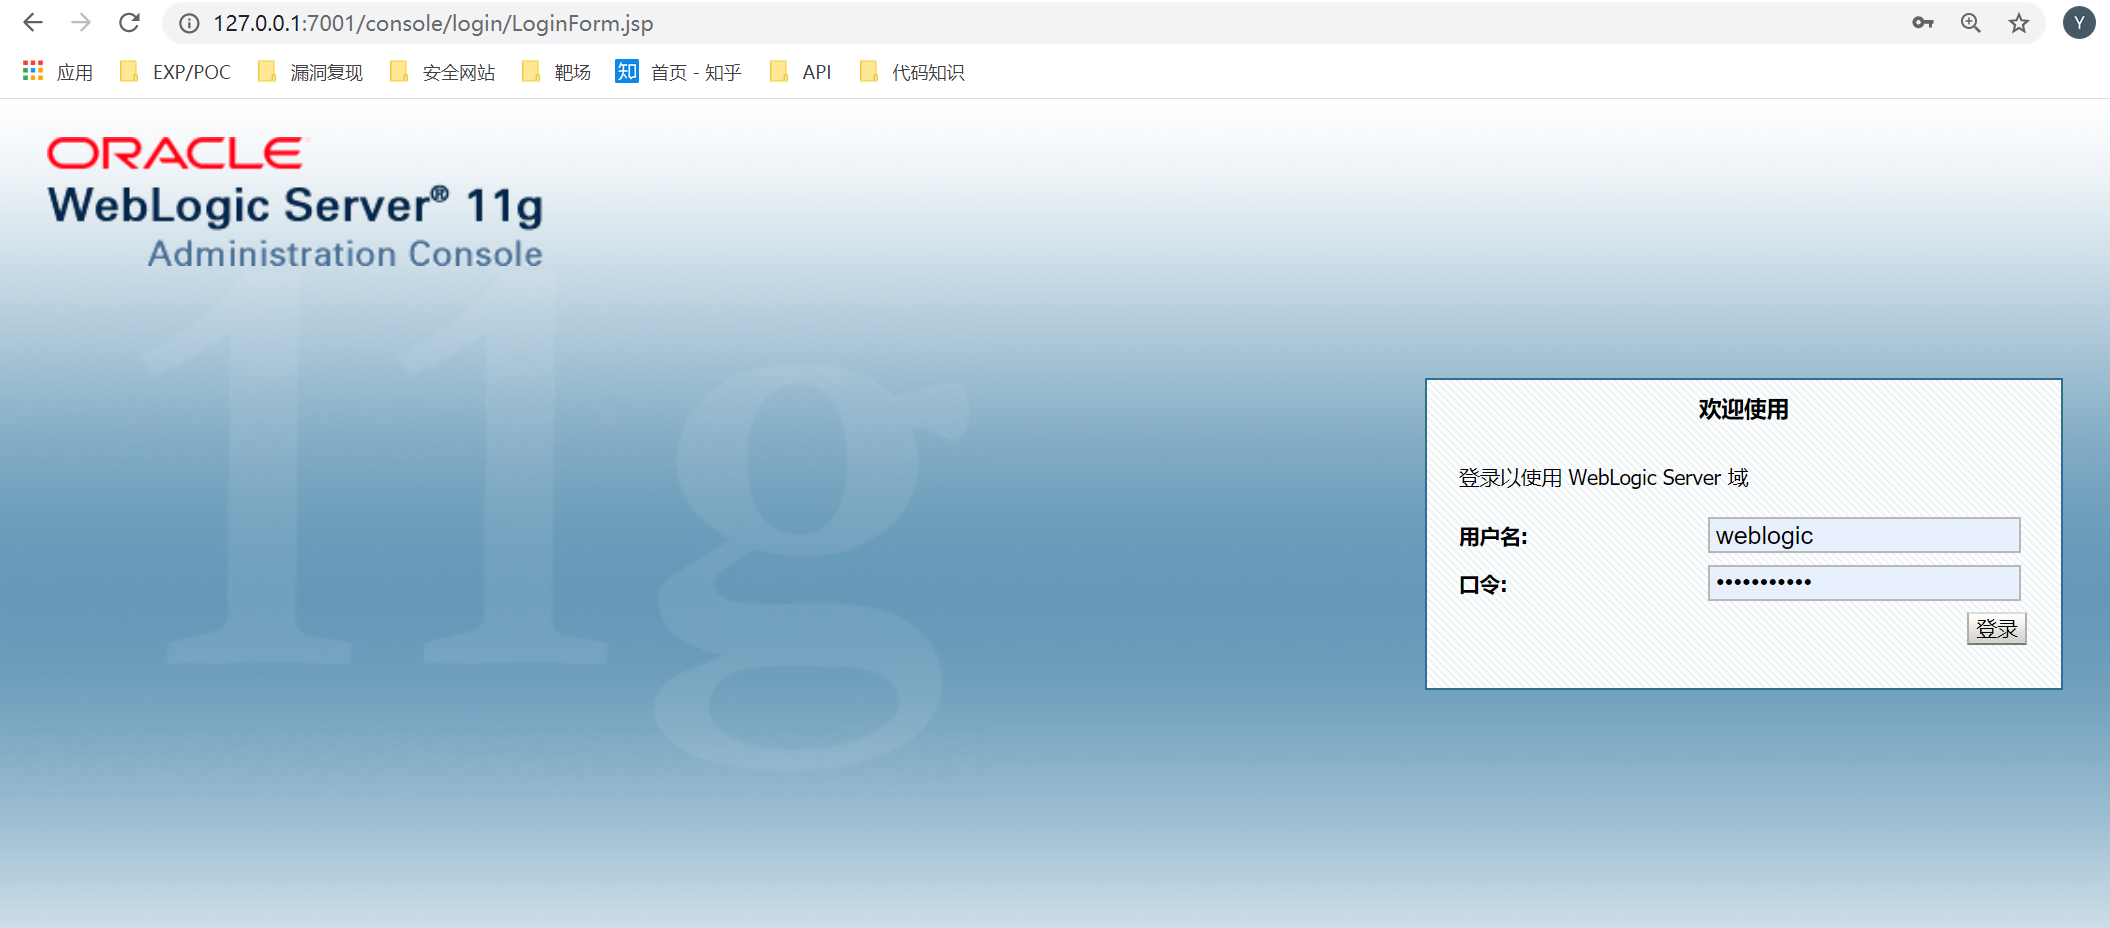2110x928 pixels.
Task: Go back to the previous page
Action: 33,23
